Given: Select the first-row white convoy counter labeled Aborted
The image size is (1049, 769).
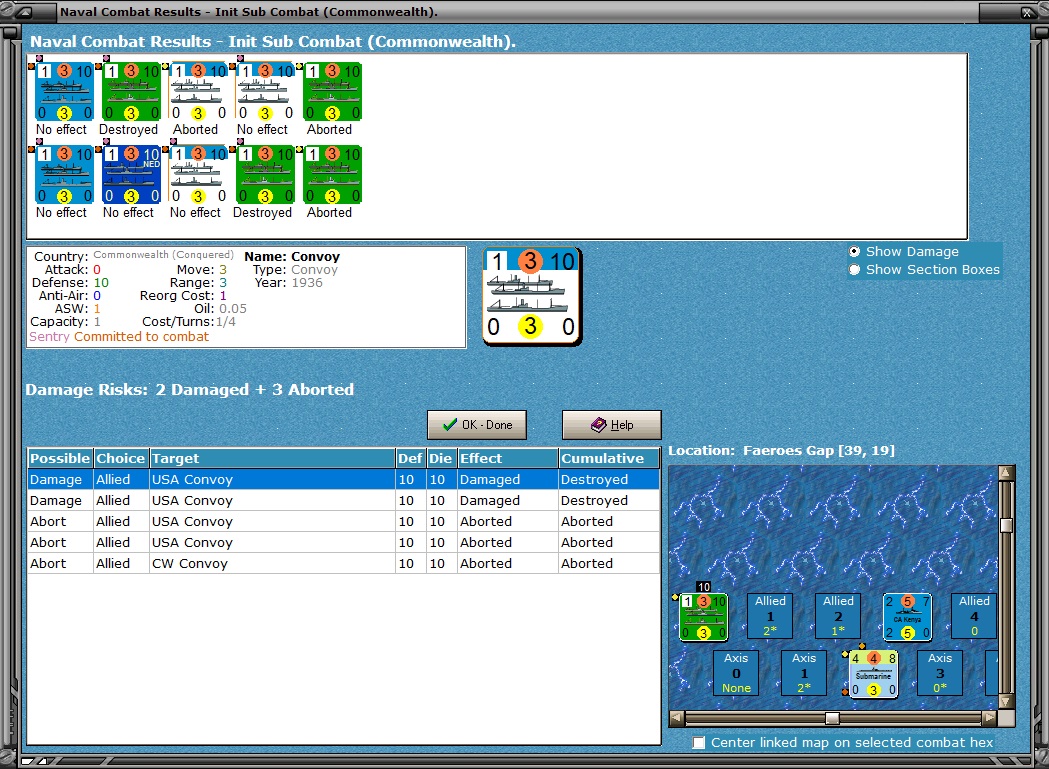Looking at the screenshot, I should click(198, 92).
